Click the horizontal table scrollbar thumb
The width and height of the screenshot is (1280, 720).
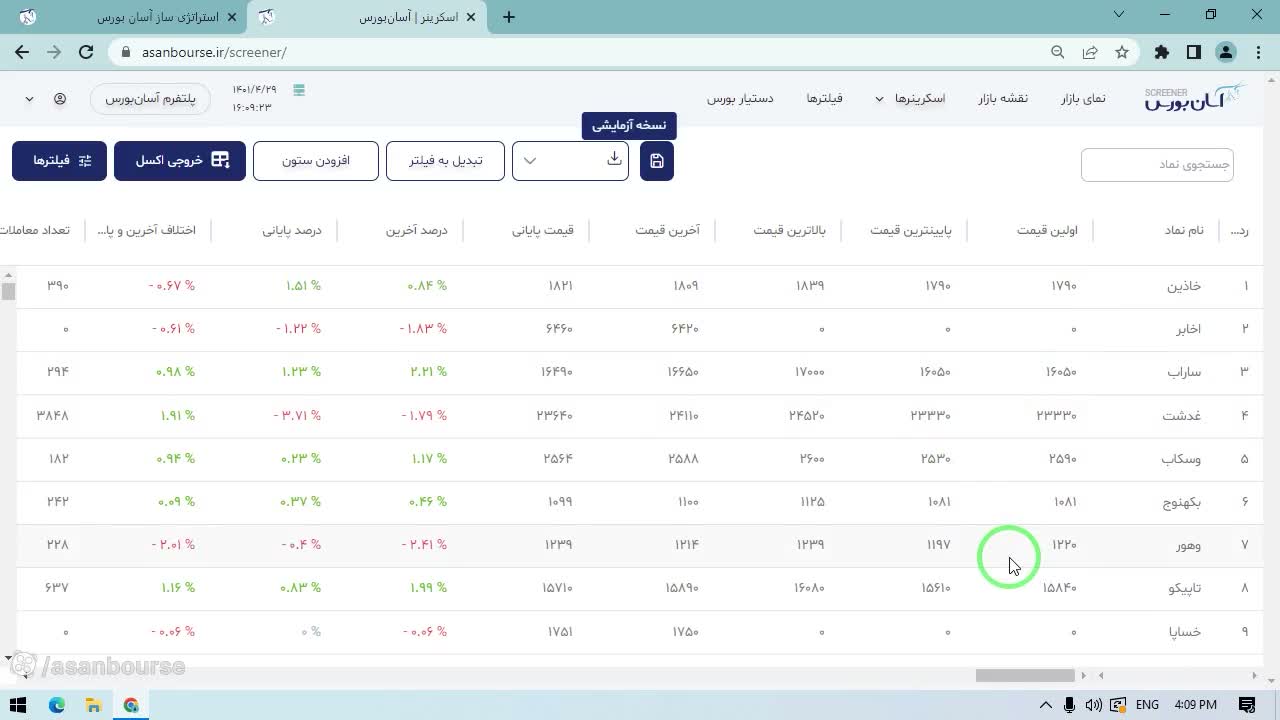[x=1025, y=675]
